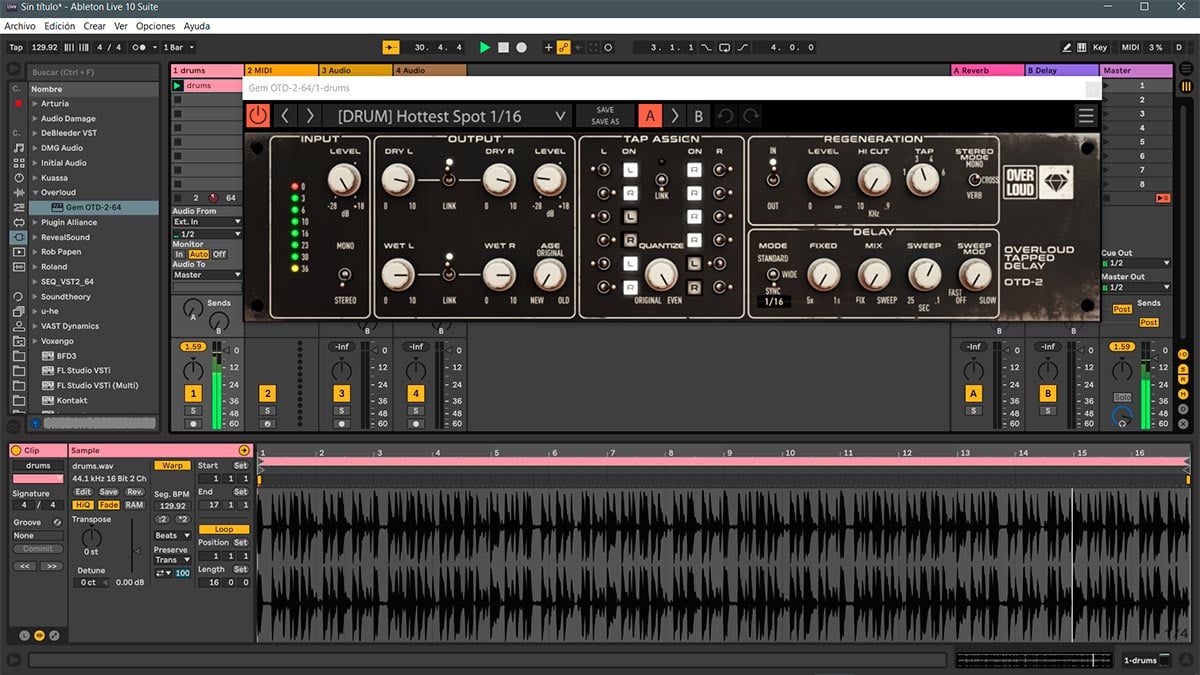The image size is (1200, 675).
Task: Click the OTD-2 redo arrow
Action: coord(750,116)
